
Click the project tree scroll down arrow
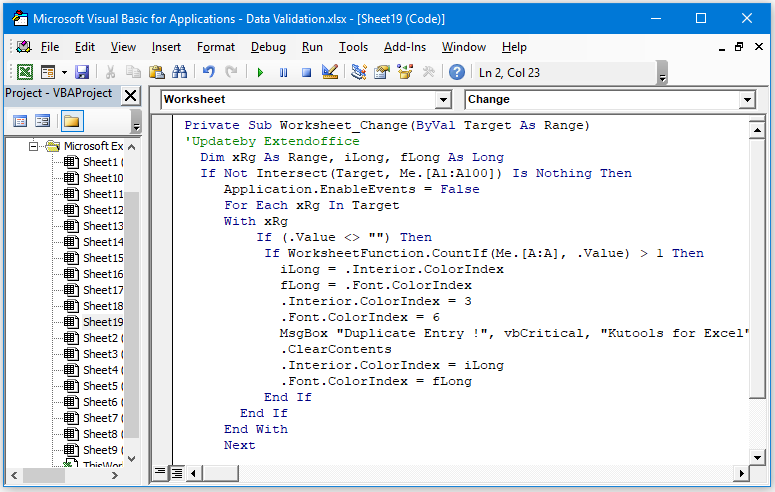[x=132, y=459]
